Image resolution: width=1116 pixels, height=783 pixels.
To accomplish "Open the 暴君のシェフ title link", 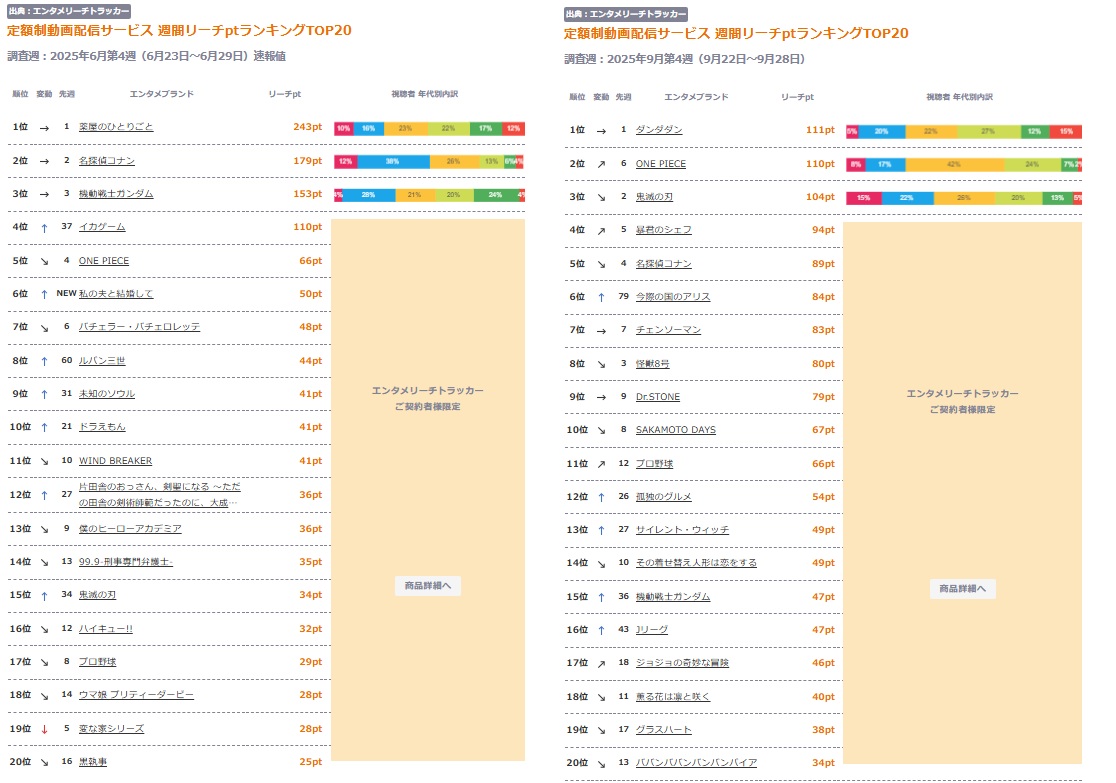I will click(x=663, y=229).
